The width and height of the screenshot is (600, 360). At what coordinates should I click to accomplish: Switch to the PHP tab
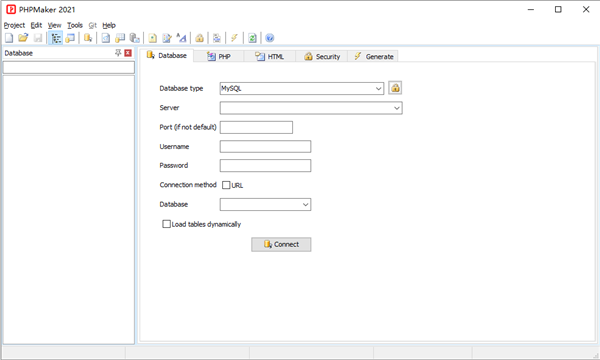coord(218,56)
